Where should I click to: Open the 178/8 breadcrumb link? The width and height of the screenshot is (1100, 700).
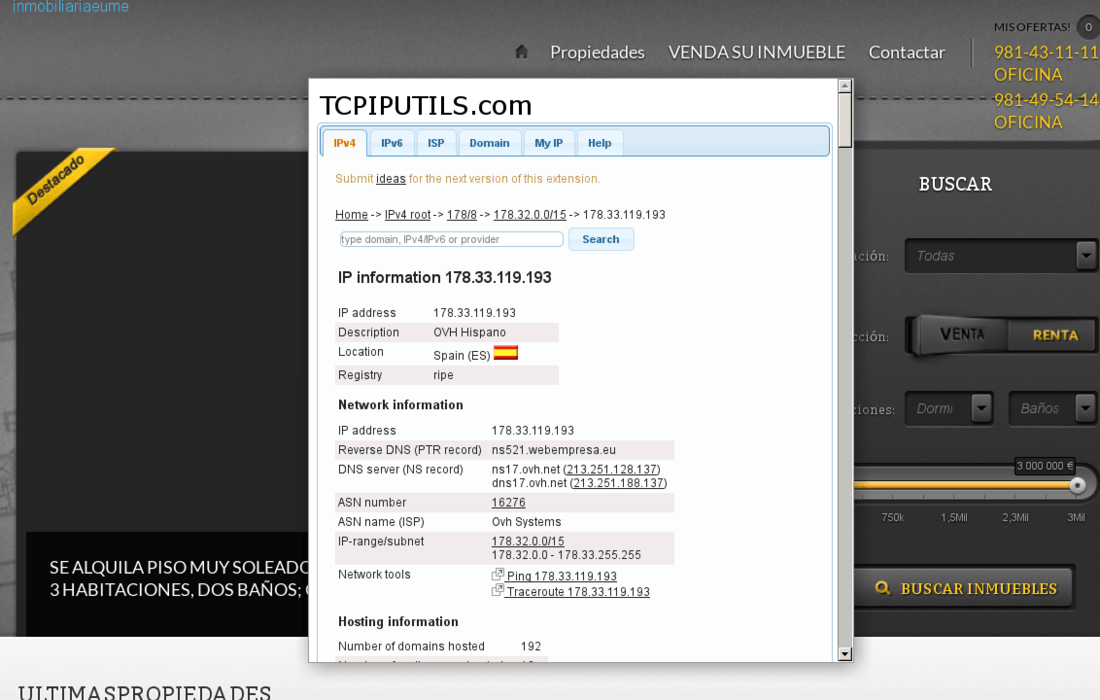click(x=462, y=215)
